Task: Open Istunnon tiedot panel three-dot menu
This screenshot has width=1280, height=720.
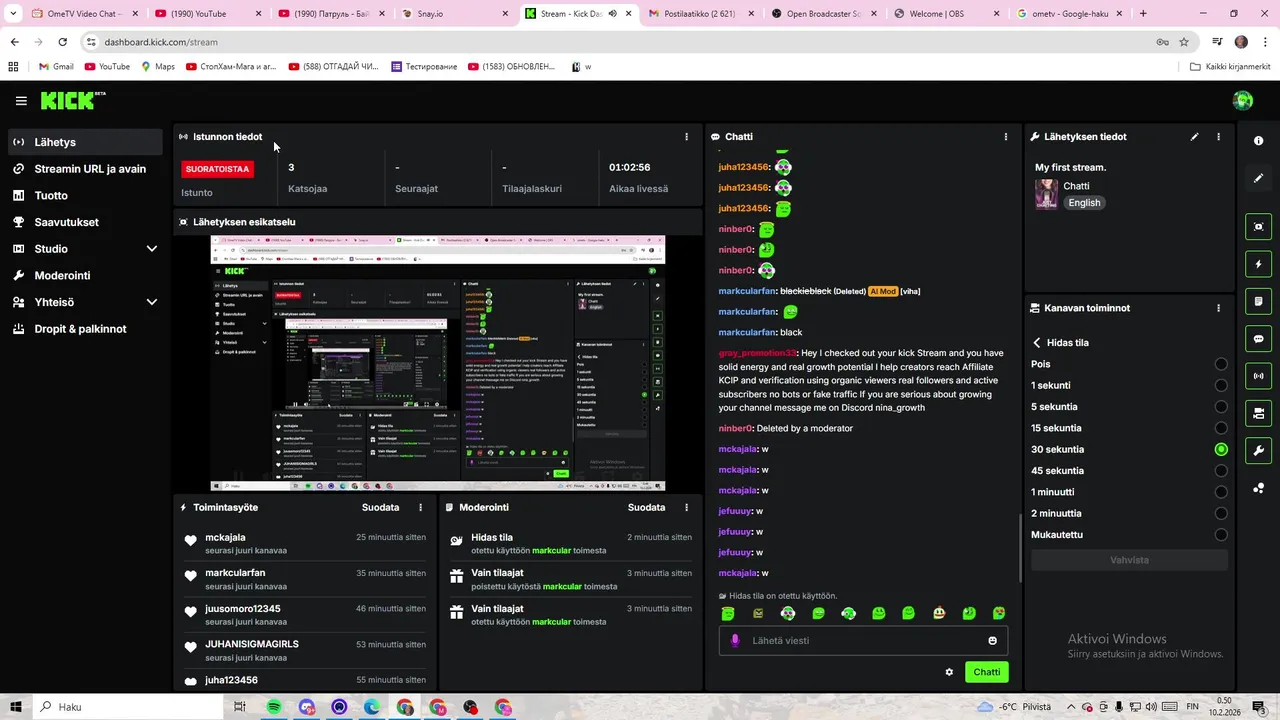Action: point(686,137)
